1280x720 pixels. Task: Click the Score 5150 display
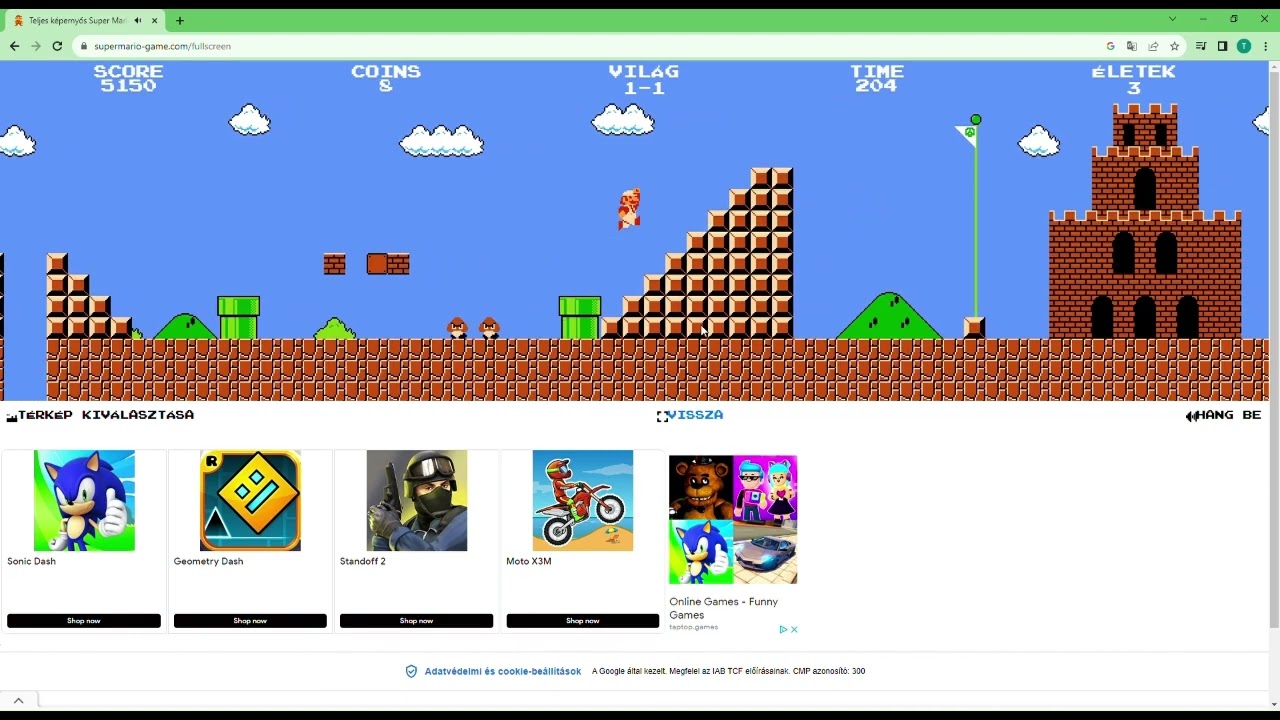pos(128,78)
